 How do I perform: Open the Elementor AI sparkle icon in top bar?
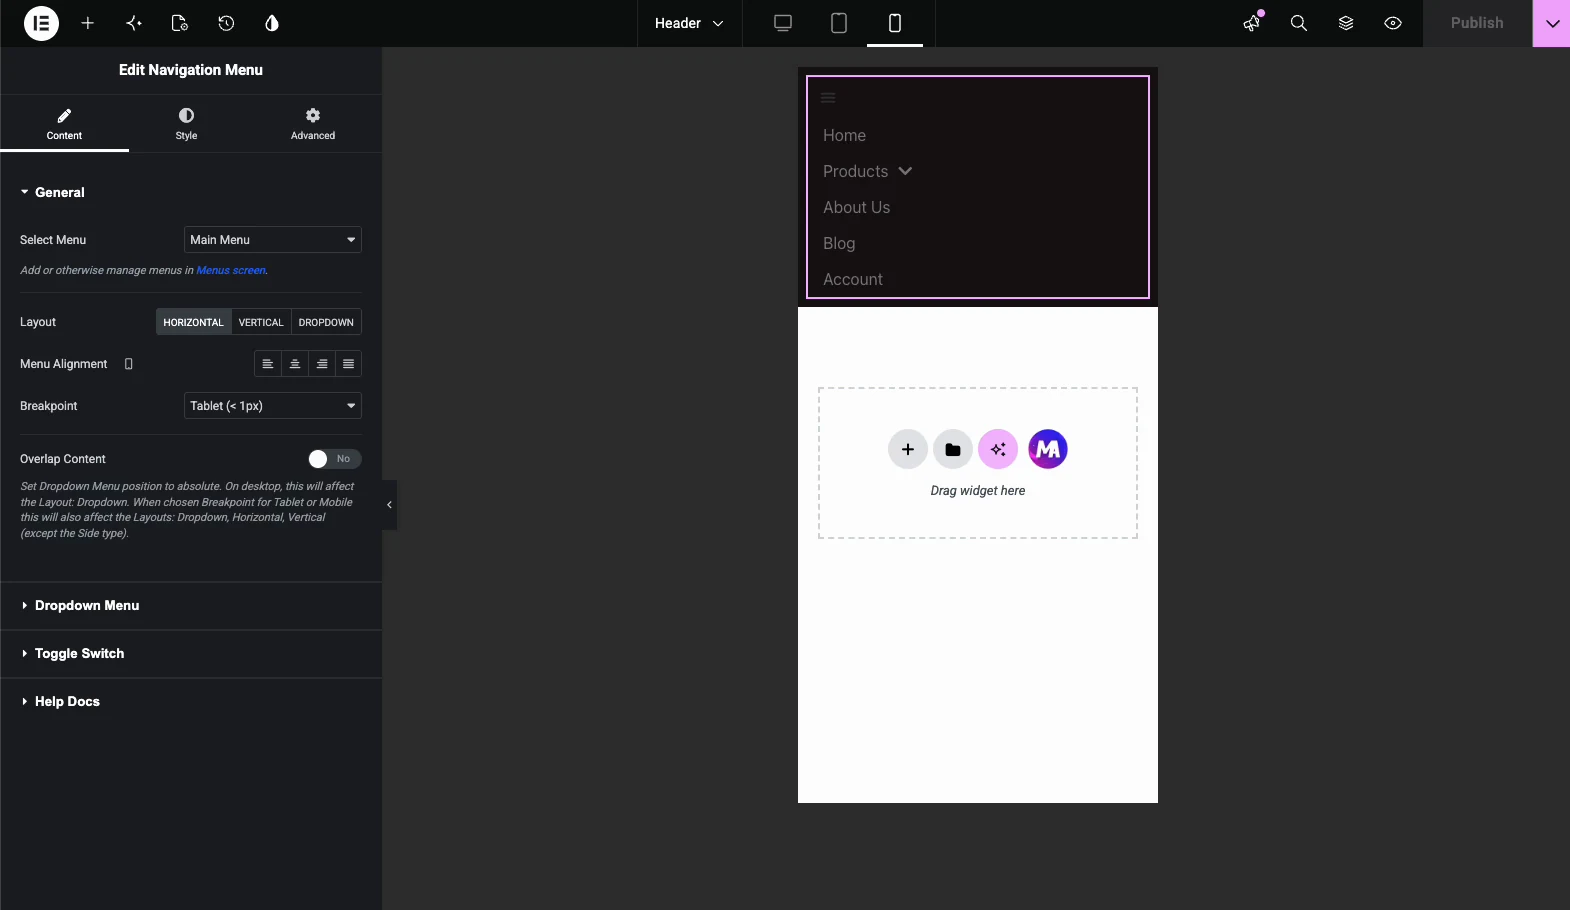click(134, 23)
